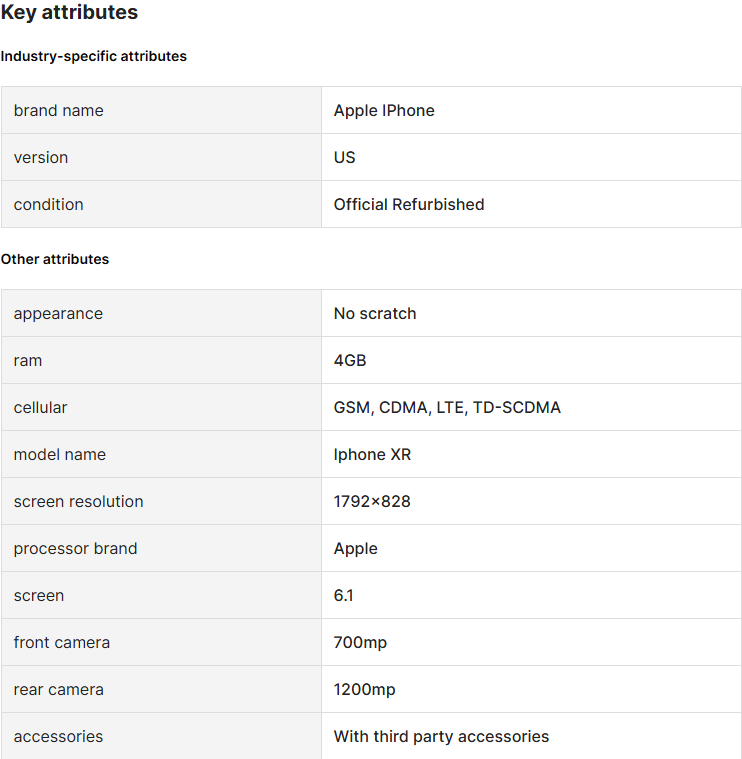Click the 'accessories' label cell
The width and height of the screenshot is (742, 759).
pyautogui.click(x=161, y=736)
